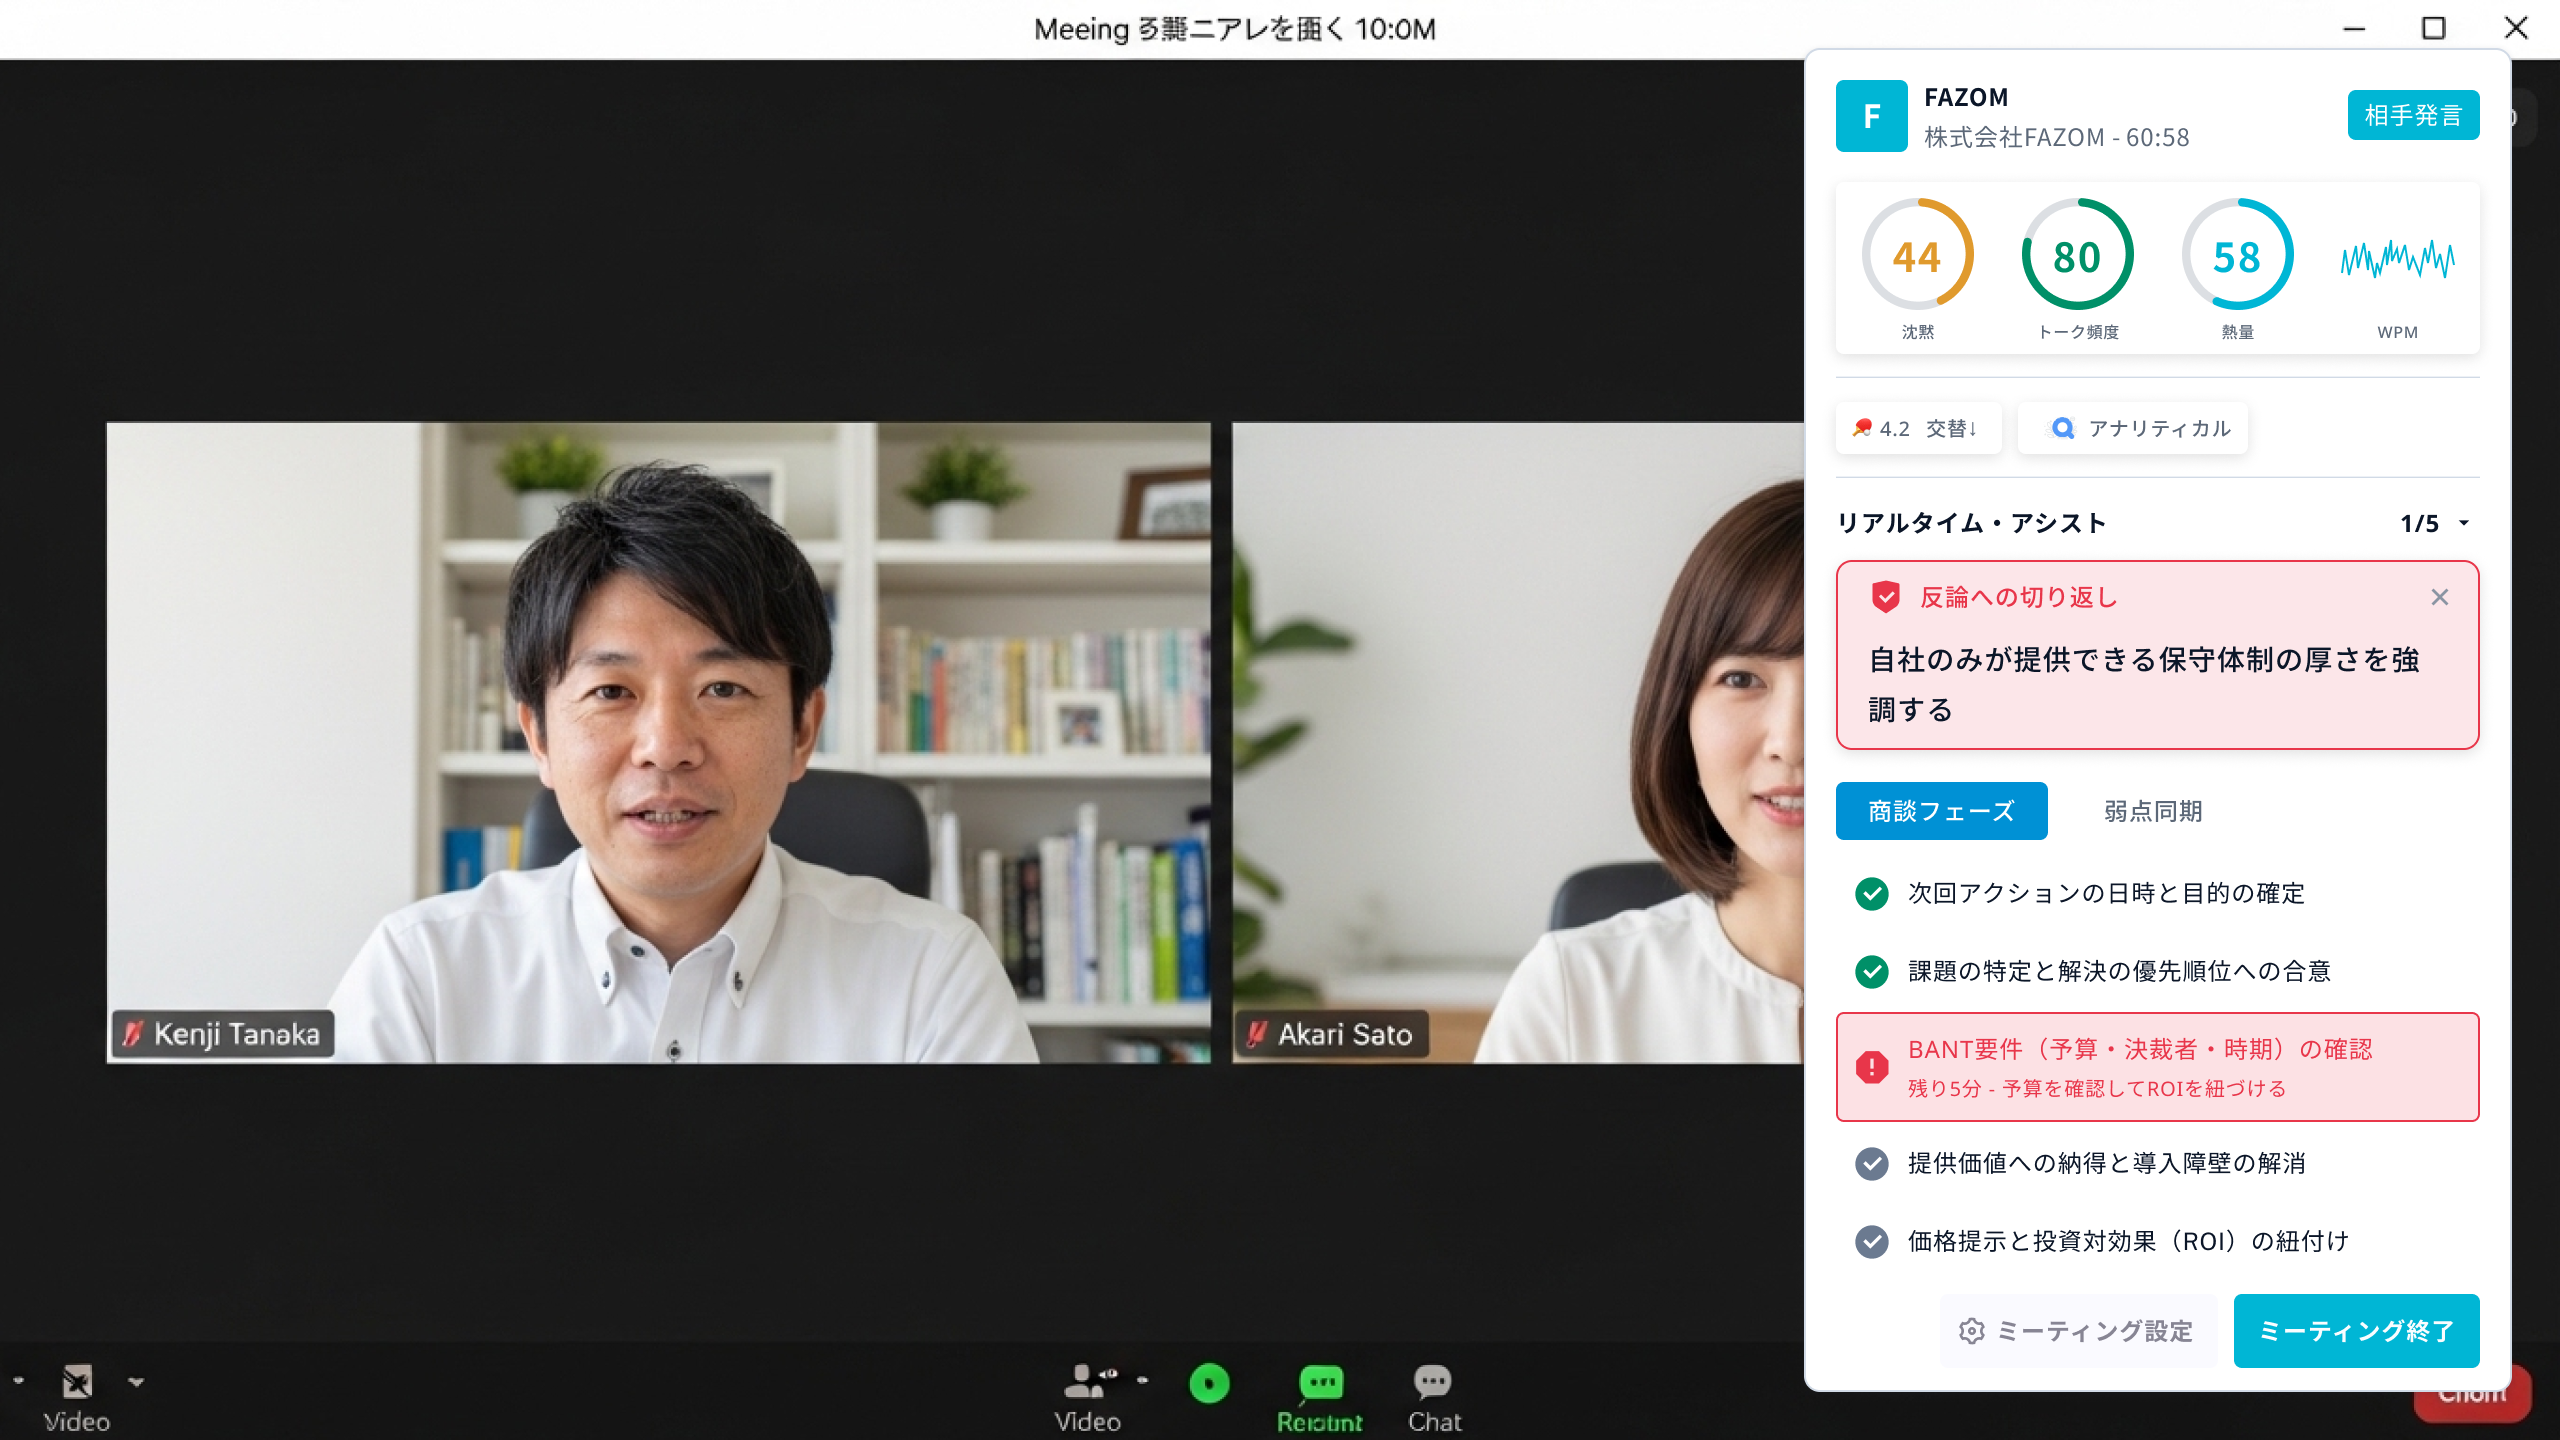This screenshot has height=1440, width=2560.
Task: Open the arrow next to muted video icon
Action: [137, 1382]
